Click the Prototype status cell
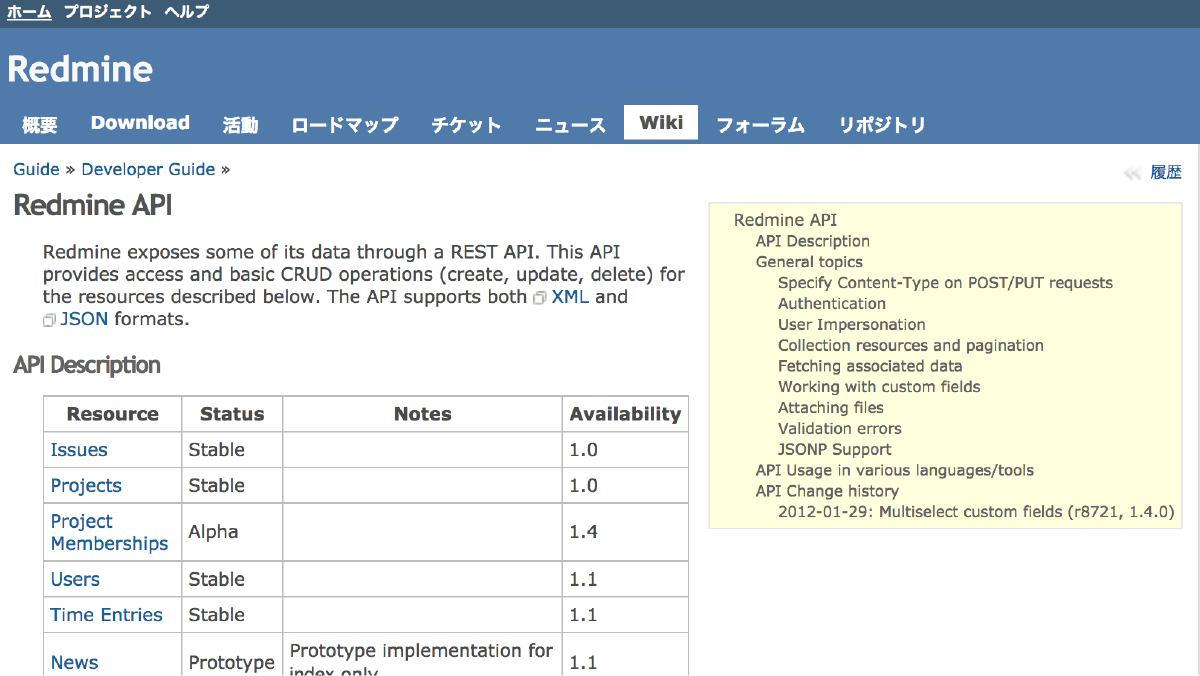Screen dimensions: 1200x676 [x=232, y=663]
